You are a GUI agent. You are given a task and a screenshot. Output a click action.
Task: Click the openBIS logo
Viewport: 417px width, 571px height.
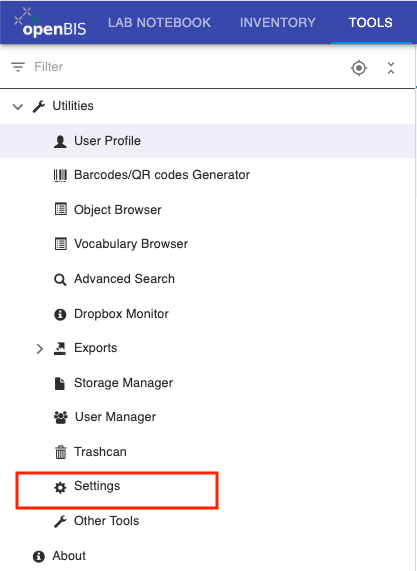pos(50,23)
